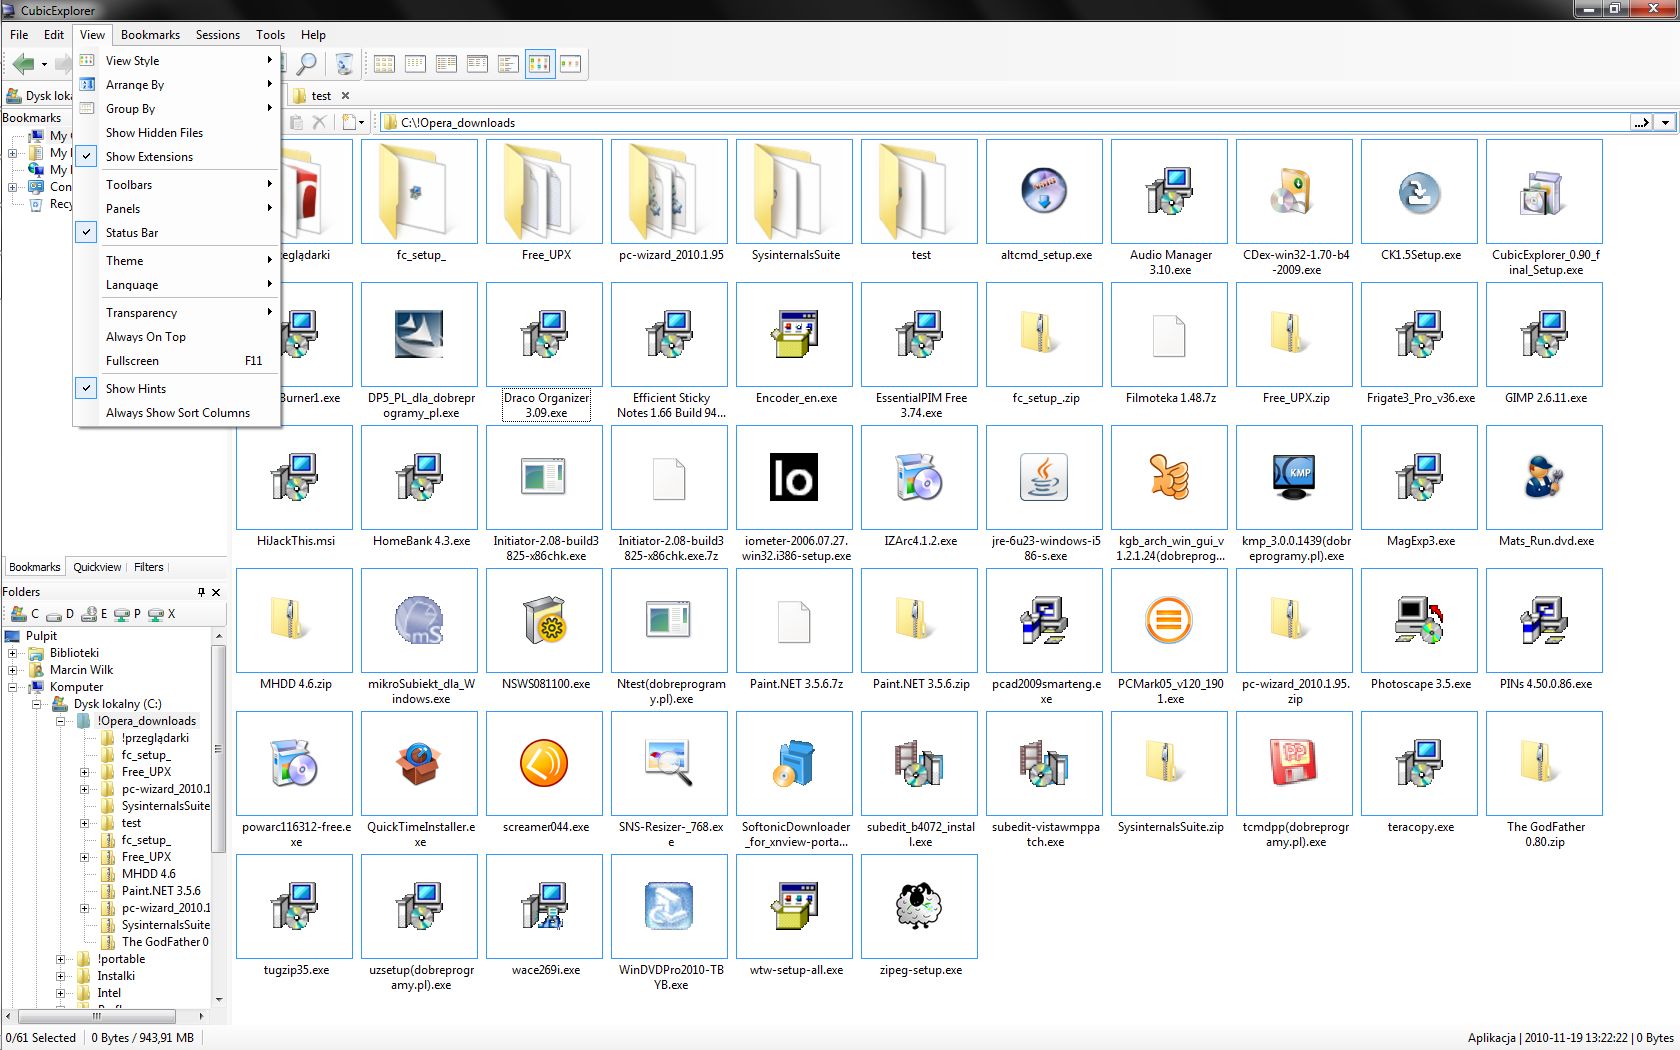Click the highlighted Thumbnails view style button
The image size is (1680, 1050).
540,64
